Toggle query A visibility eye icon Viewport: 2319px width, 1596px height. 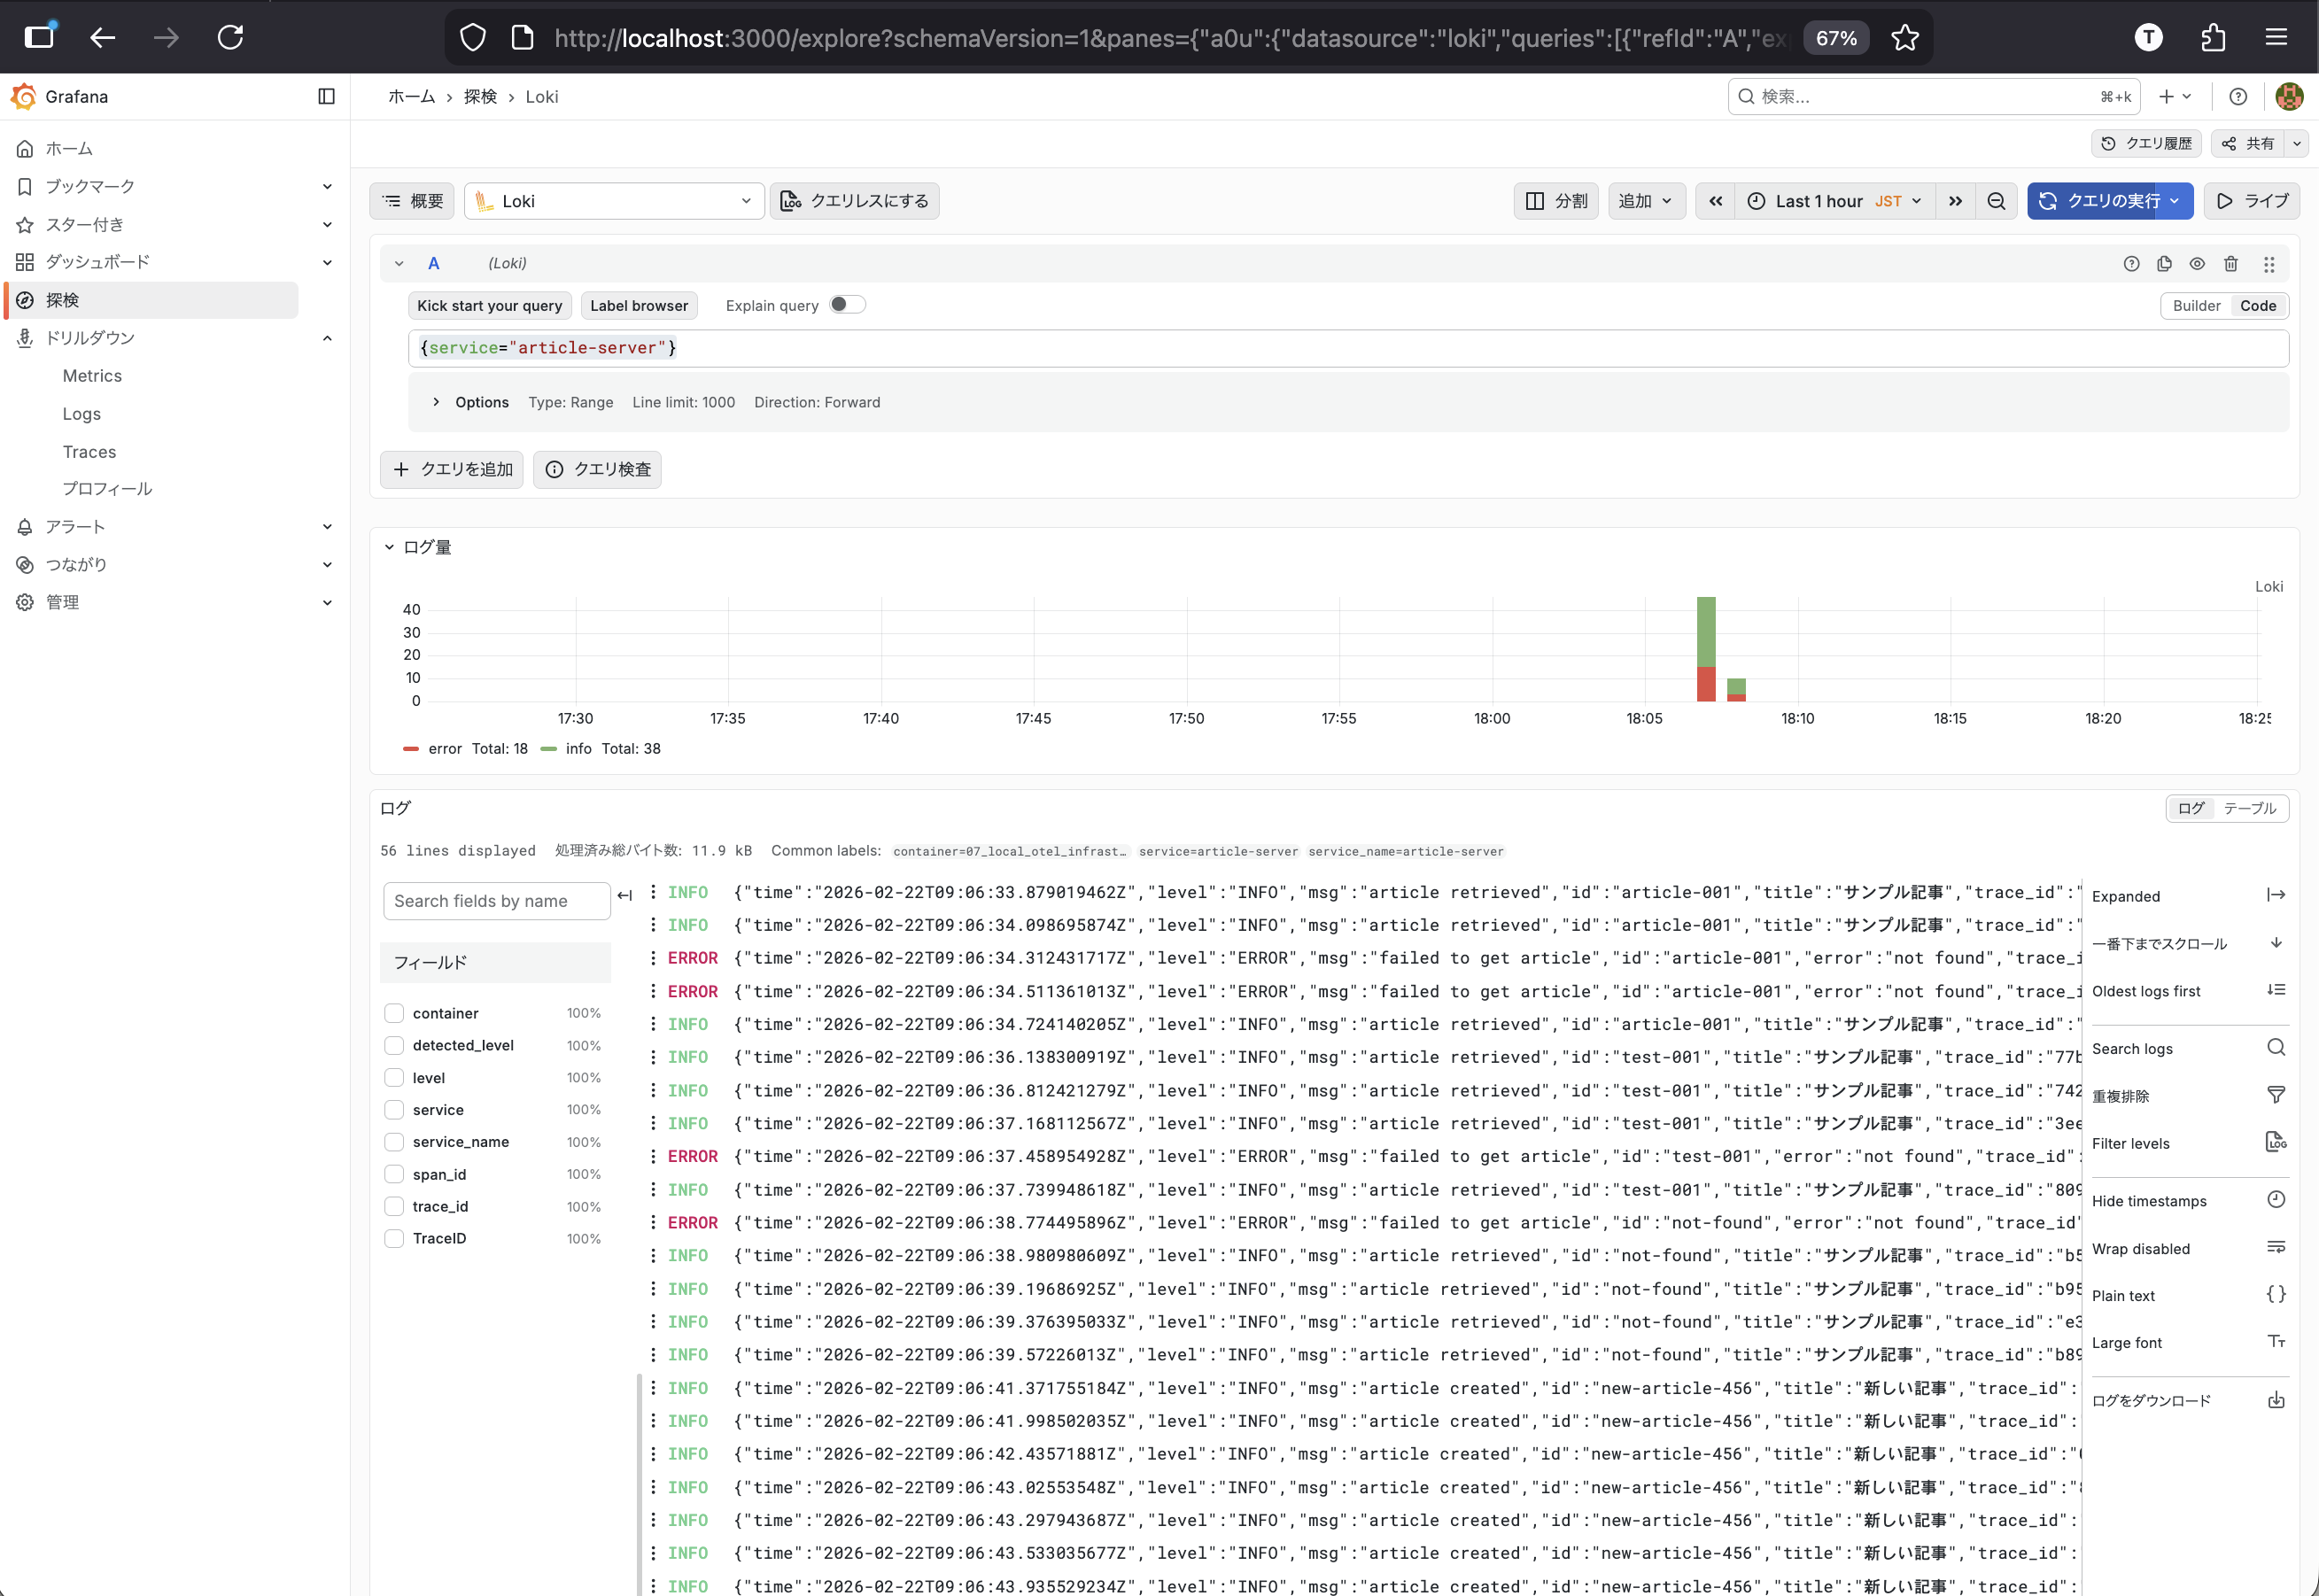(2197, 264)
